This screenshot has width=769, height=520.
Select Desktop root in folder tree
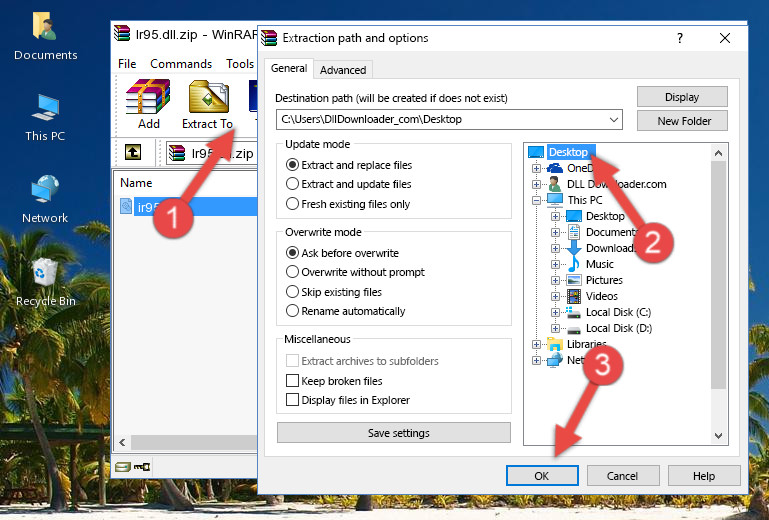click(x=567, y=152)
